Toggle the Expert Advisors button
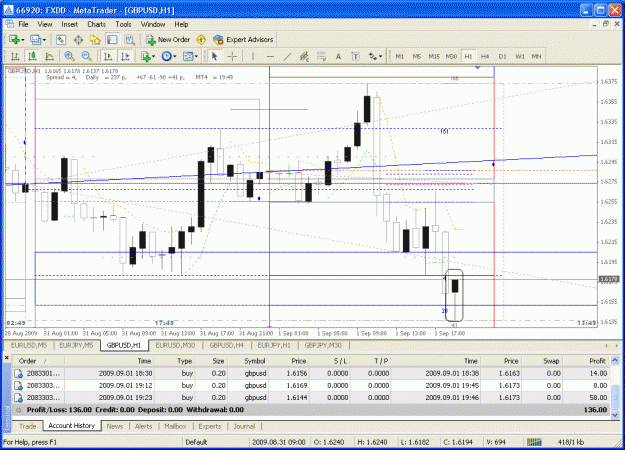Screen dimensions: 625x450 (243, 39)
